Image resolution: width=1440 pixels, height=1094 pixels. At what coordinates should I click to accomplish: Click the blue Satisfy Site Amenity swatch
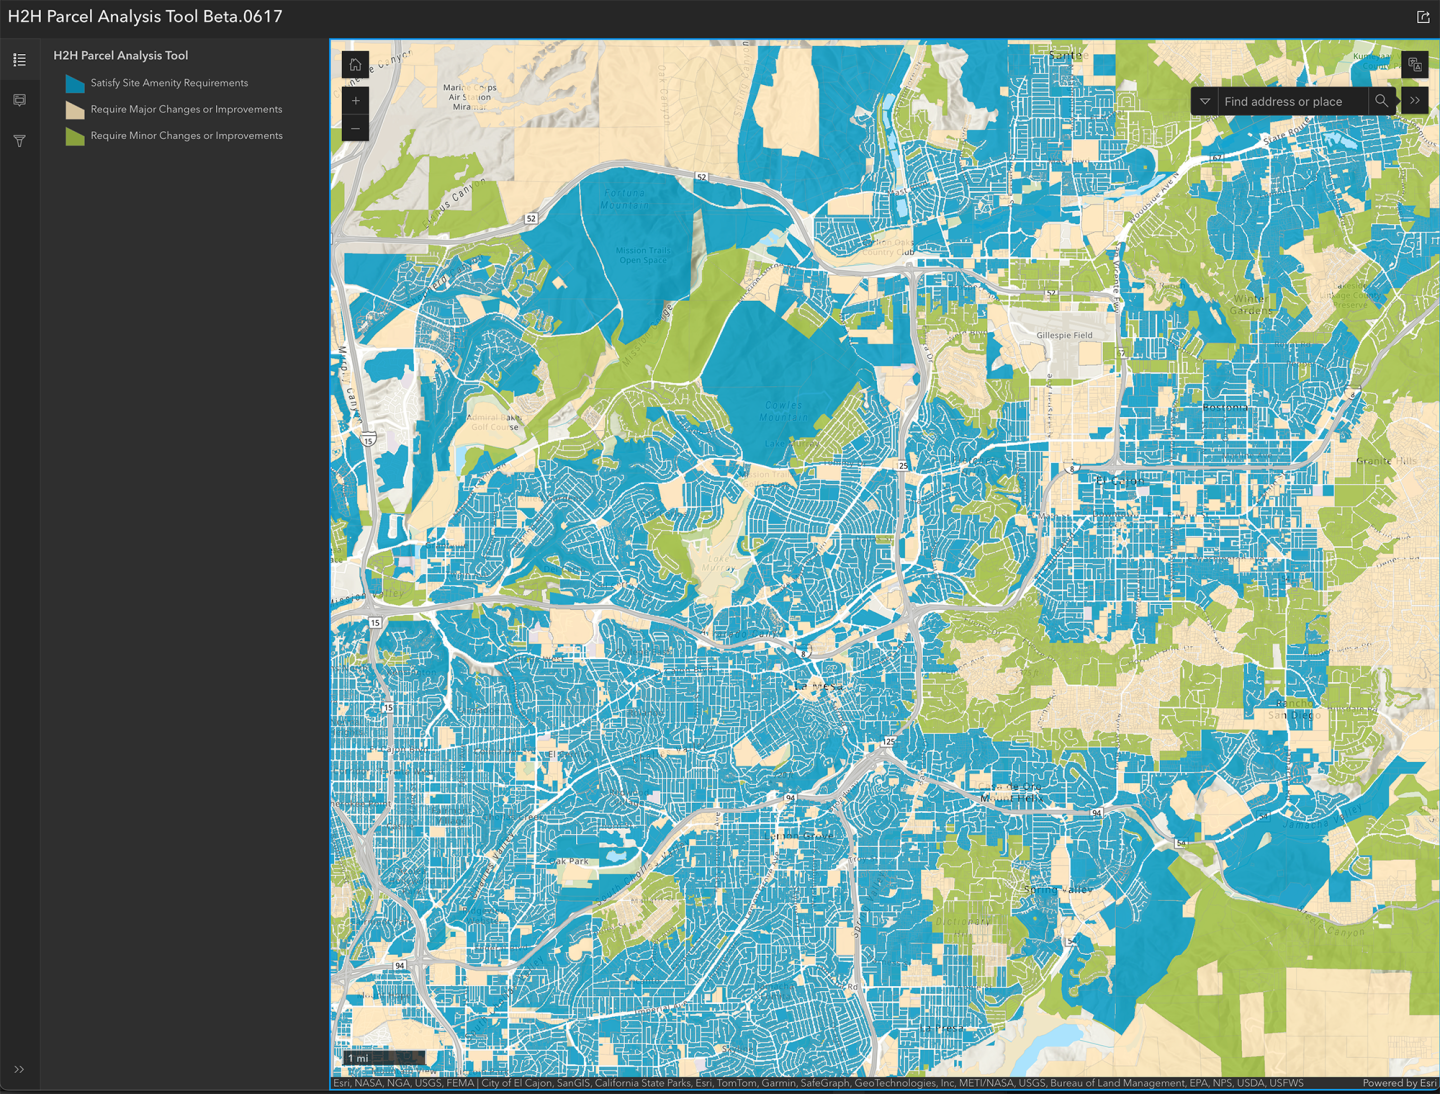tap(75, 83)
